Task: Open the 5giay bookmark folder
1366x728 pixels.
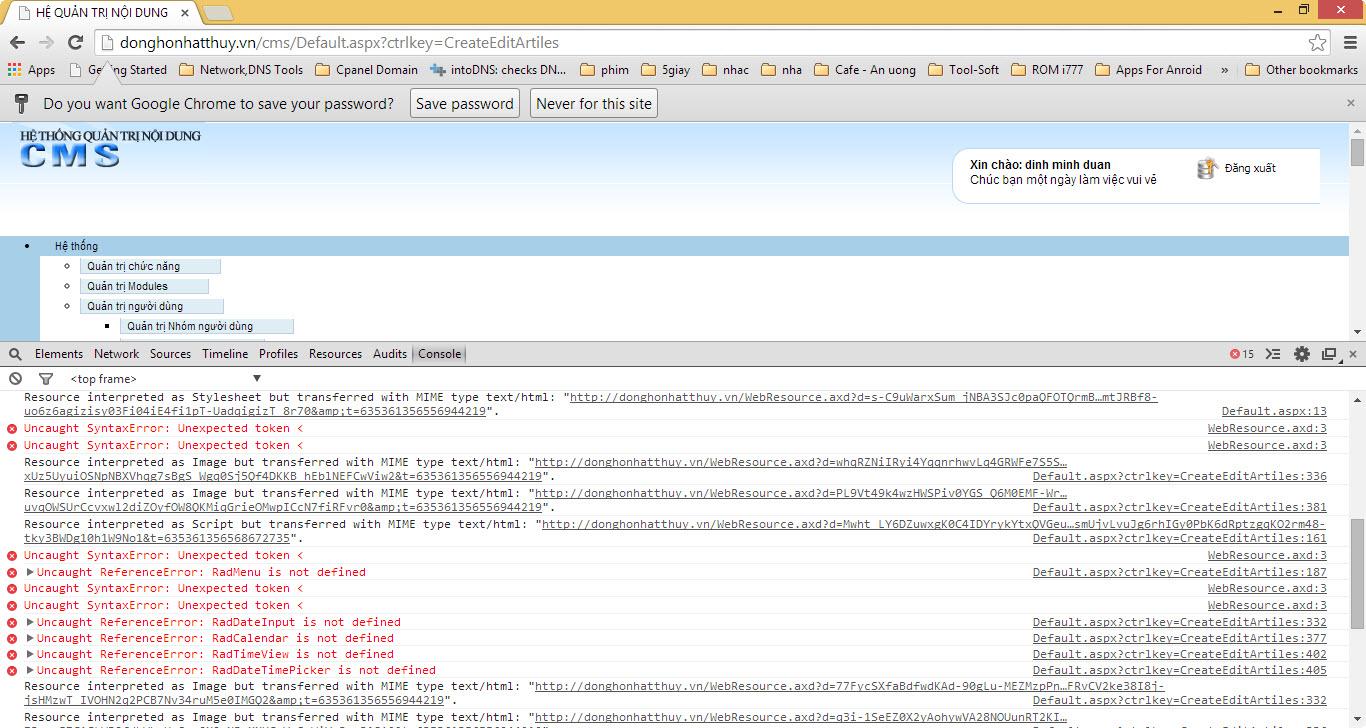Action: coord(665,70)
